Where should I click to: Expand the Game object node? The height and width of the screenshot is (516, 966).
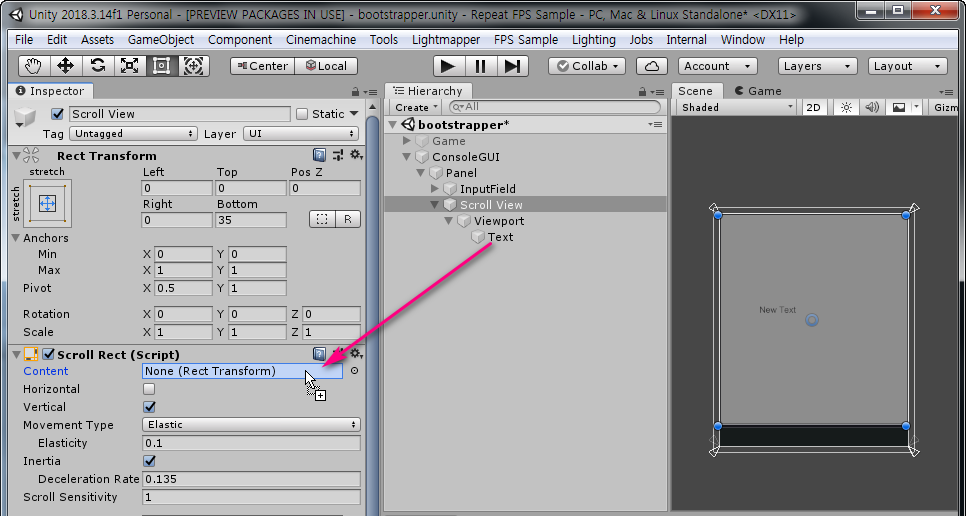[407, 141]
